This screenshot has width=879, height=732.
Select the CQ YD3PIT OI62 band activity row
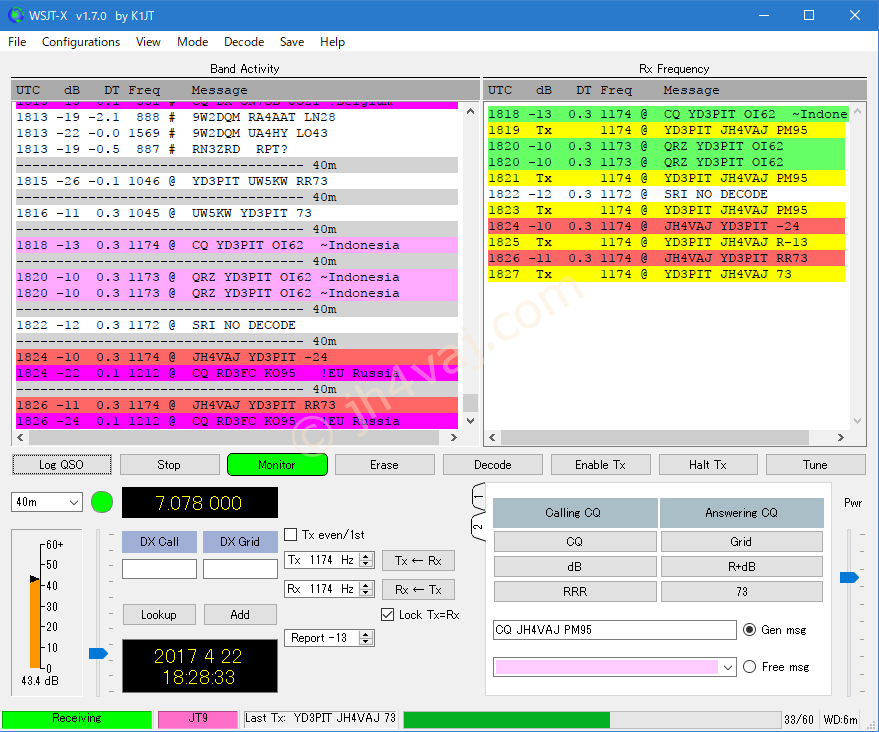coord(237,245)
